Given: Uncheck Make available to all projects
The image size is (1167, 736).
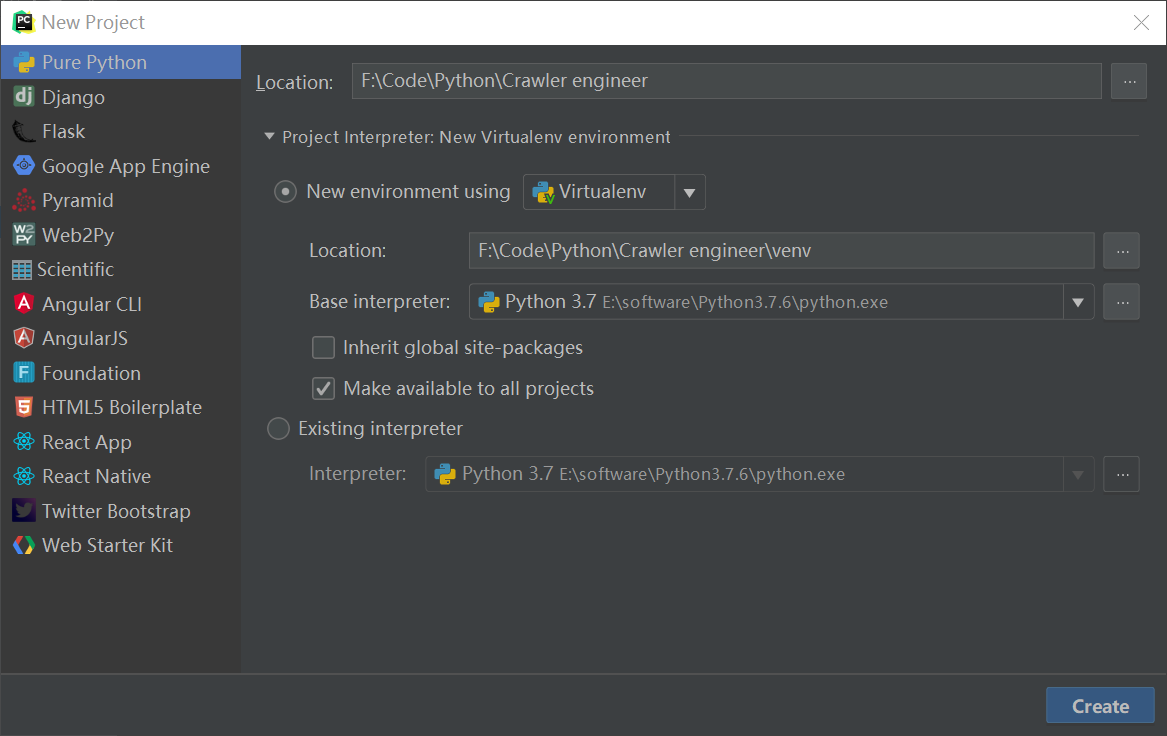Looking at the screenshot, I should click(x=323, y=388).
